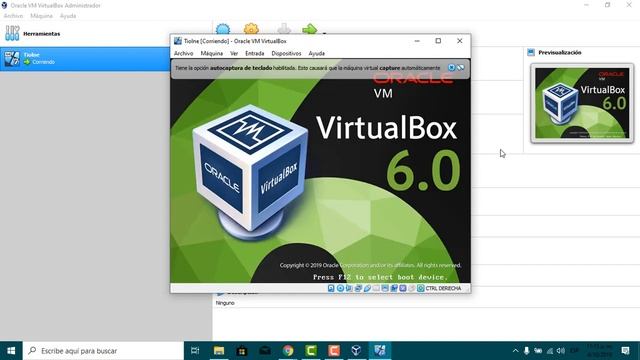The image size is (640, 360).
Task: Open Archivo menu in VirtualBox Manager
Action: (13, 16)
